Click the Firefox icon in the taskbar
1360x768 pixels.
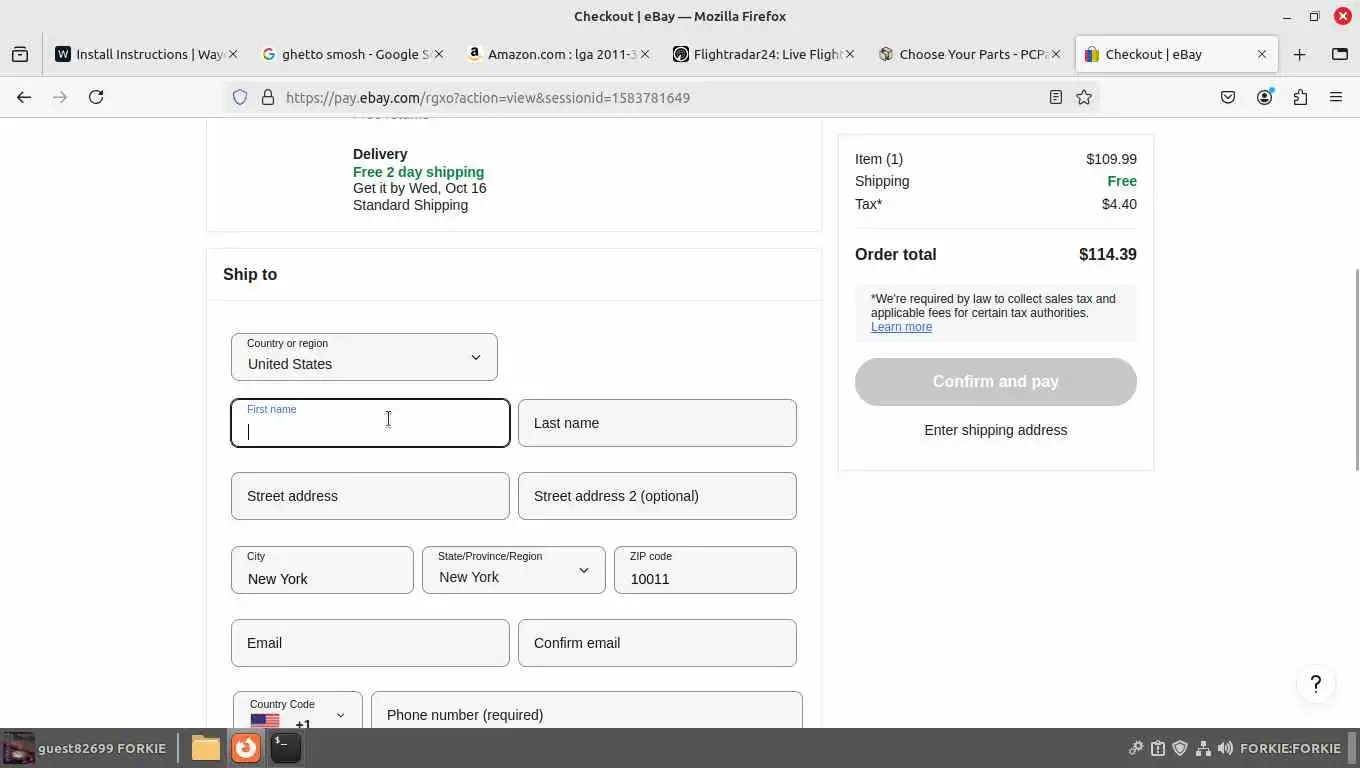click(x=246, y=748)
